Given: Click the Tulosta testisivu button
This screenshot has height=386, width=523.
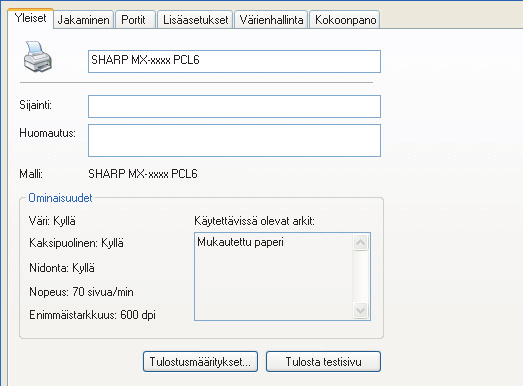Looking at the screenshot, I should 323,361.
